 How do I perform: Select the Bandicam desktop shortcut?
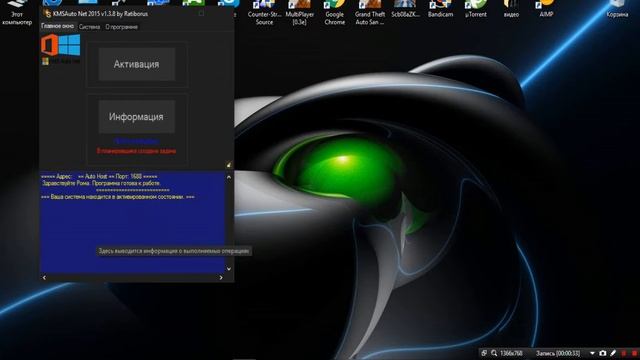tap(440, 10)
